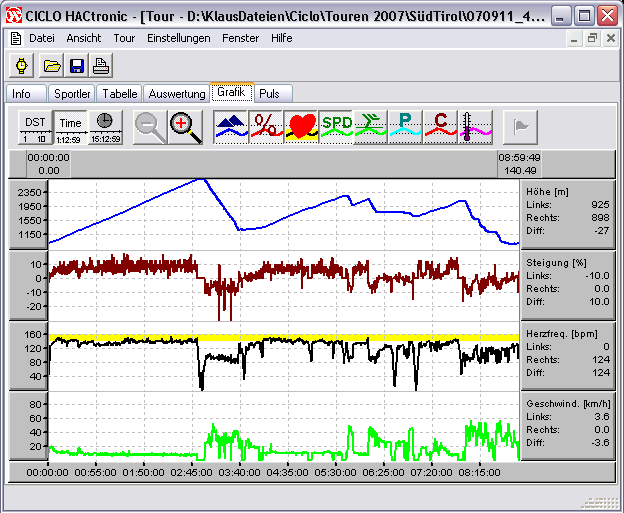Click the CICLO app icon in title bar
The width and height of the screenshot is (624, 513).
point(14,16)
